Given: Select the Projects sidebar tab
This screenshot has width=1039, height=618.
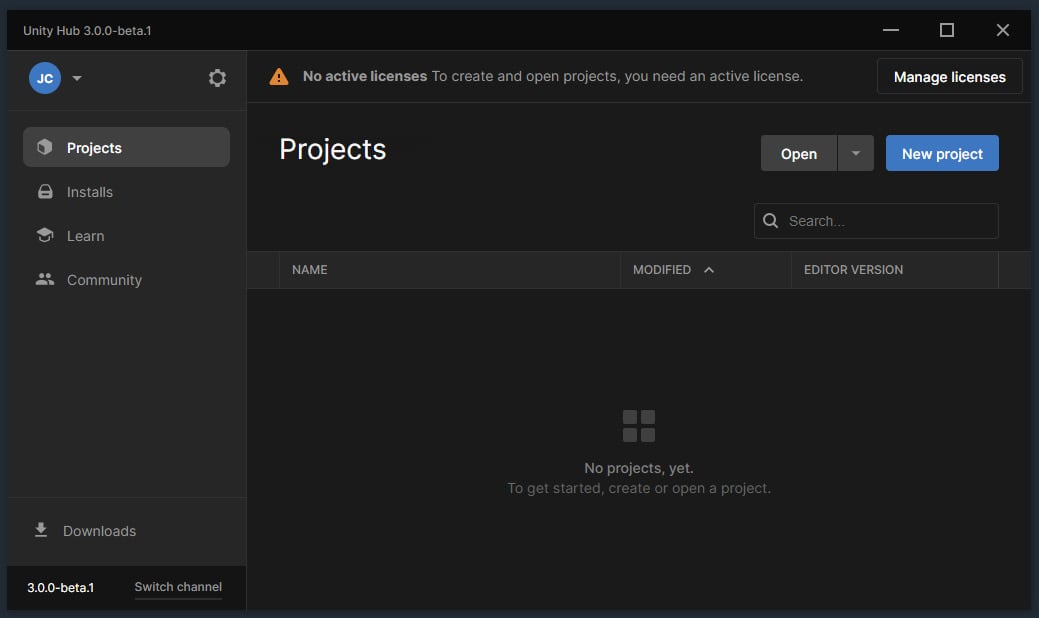Looking at the screenshot, I should [127, 147].
